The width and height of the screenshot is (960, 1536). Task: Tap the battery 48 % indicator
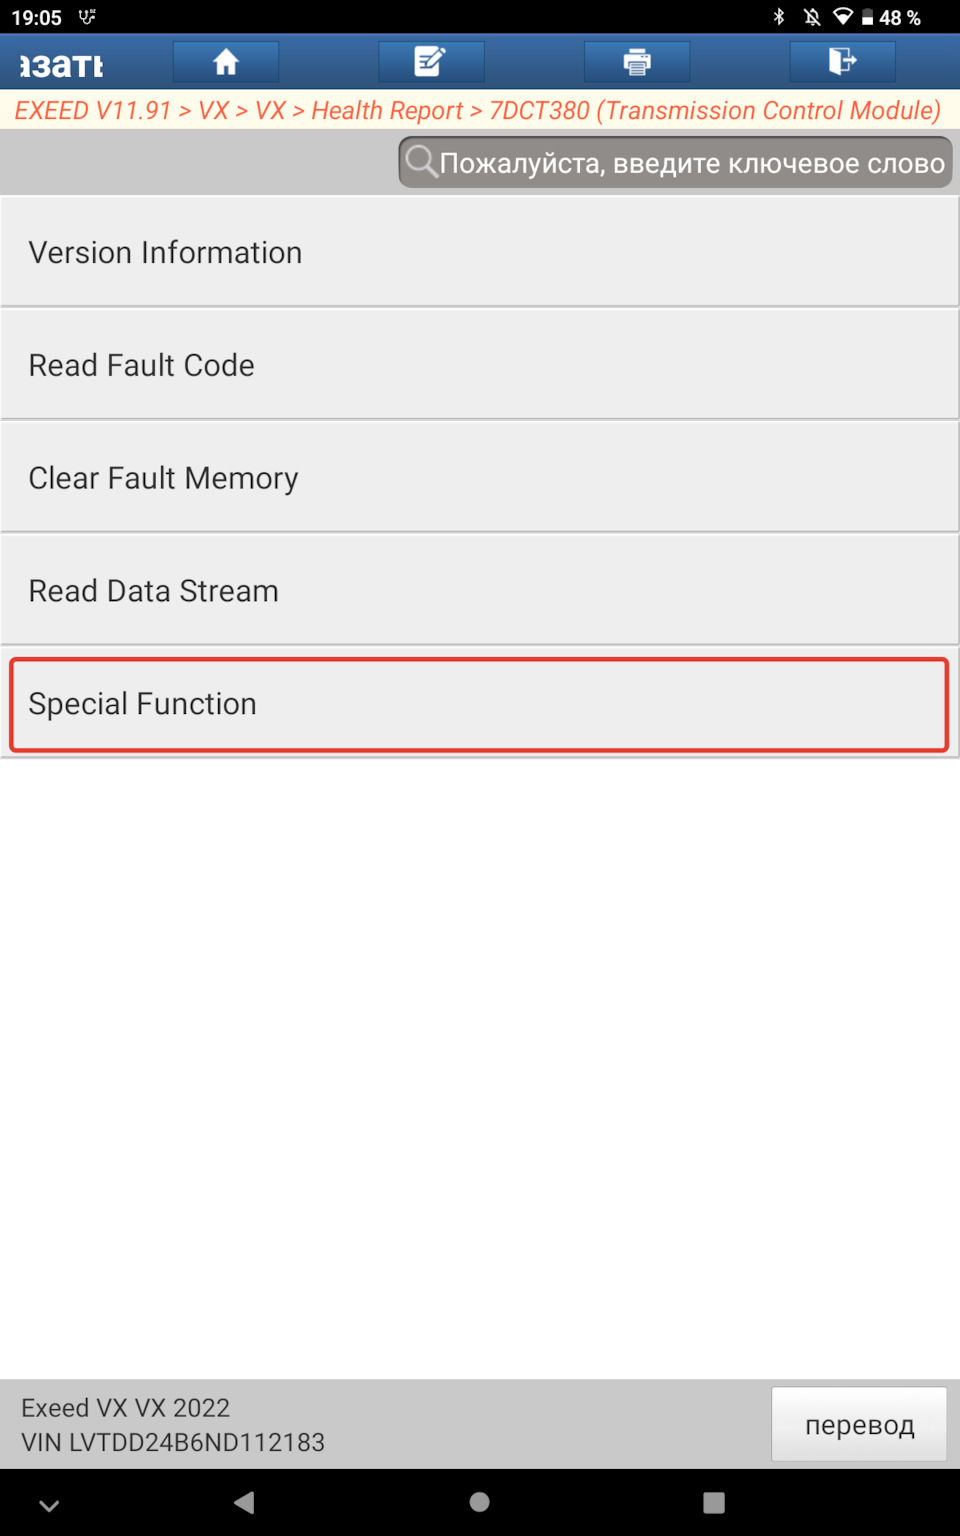[890, 18]
